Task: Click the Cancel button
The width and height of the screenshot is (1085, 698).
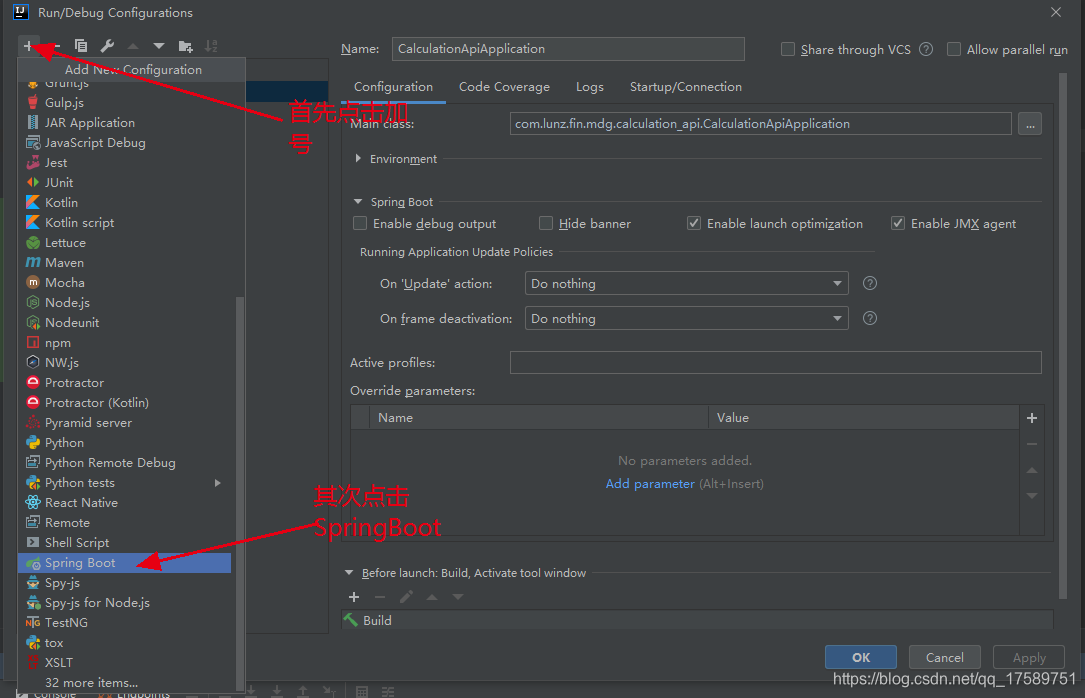Action: click(945, 657)
